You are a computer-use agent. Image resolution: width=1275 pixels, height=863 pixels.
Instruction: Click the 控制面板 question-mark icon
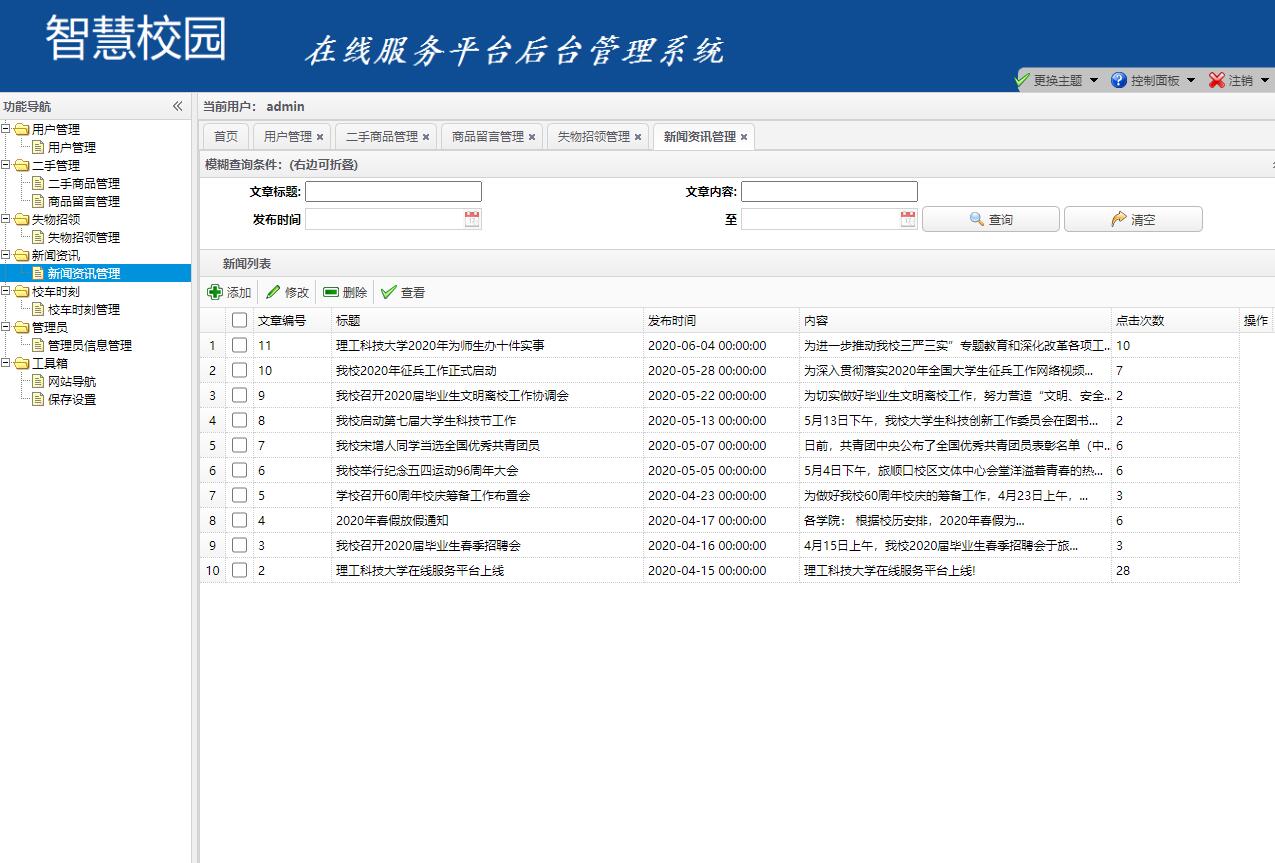click(1118, 78)
